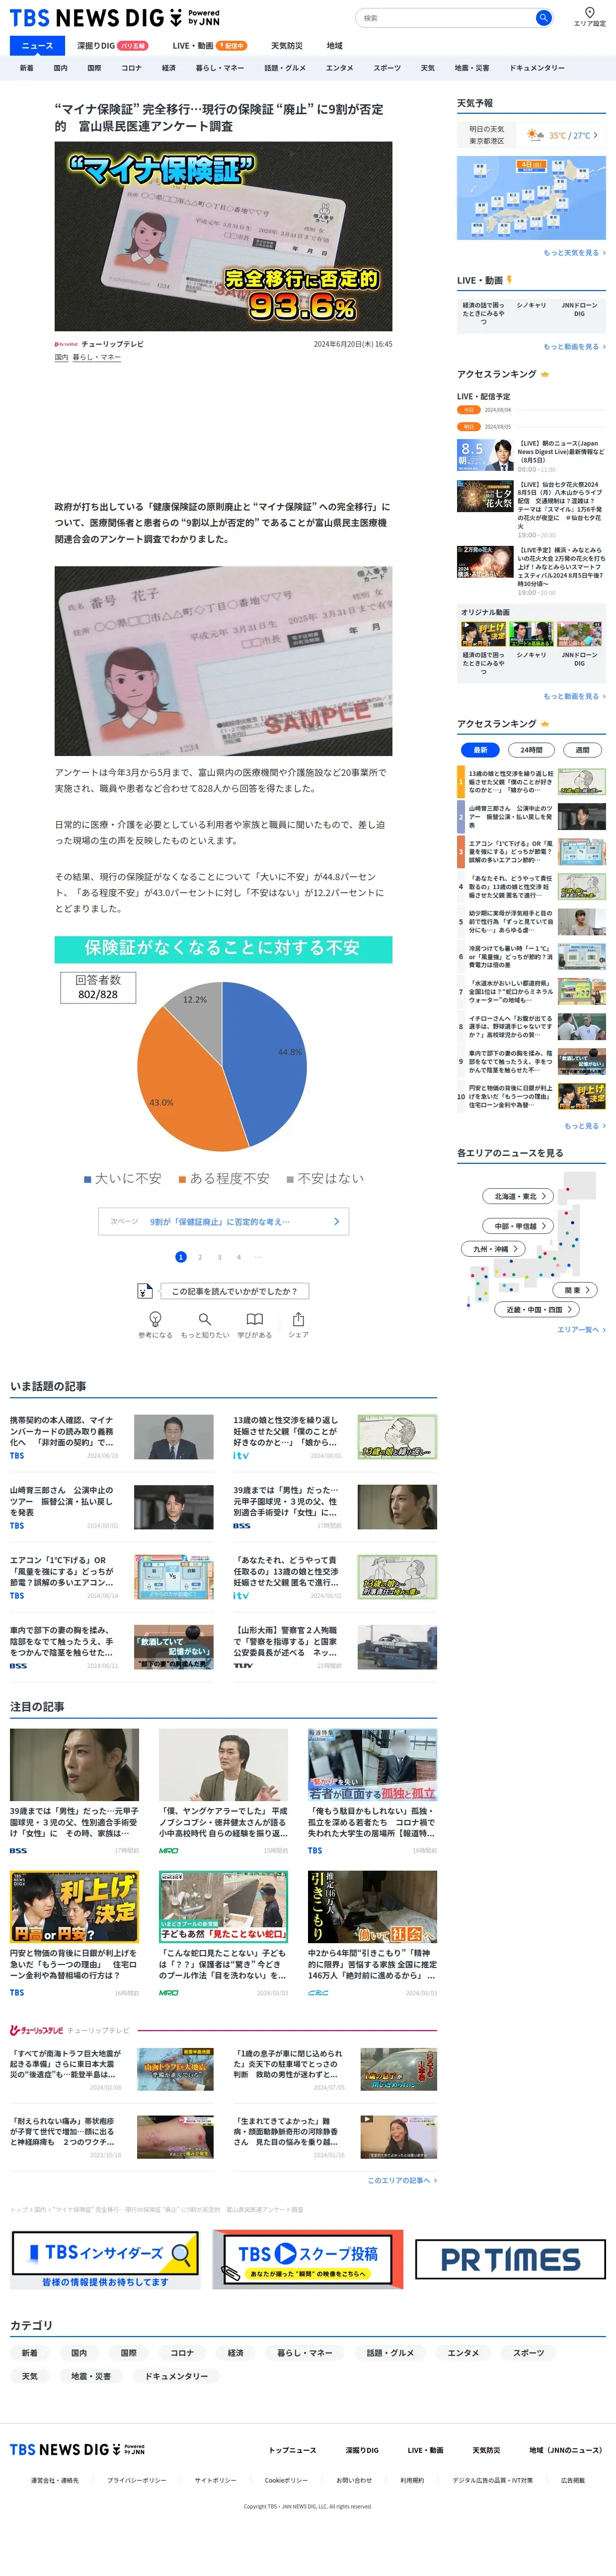Click the もっと知りたい magnifier icon
This screenshot has width=616, height=2576.
tap(205, 1320)
